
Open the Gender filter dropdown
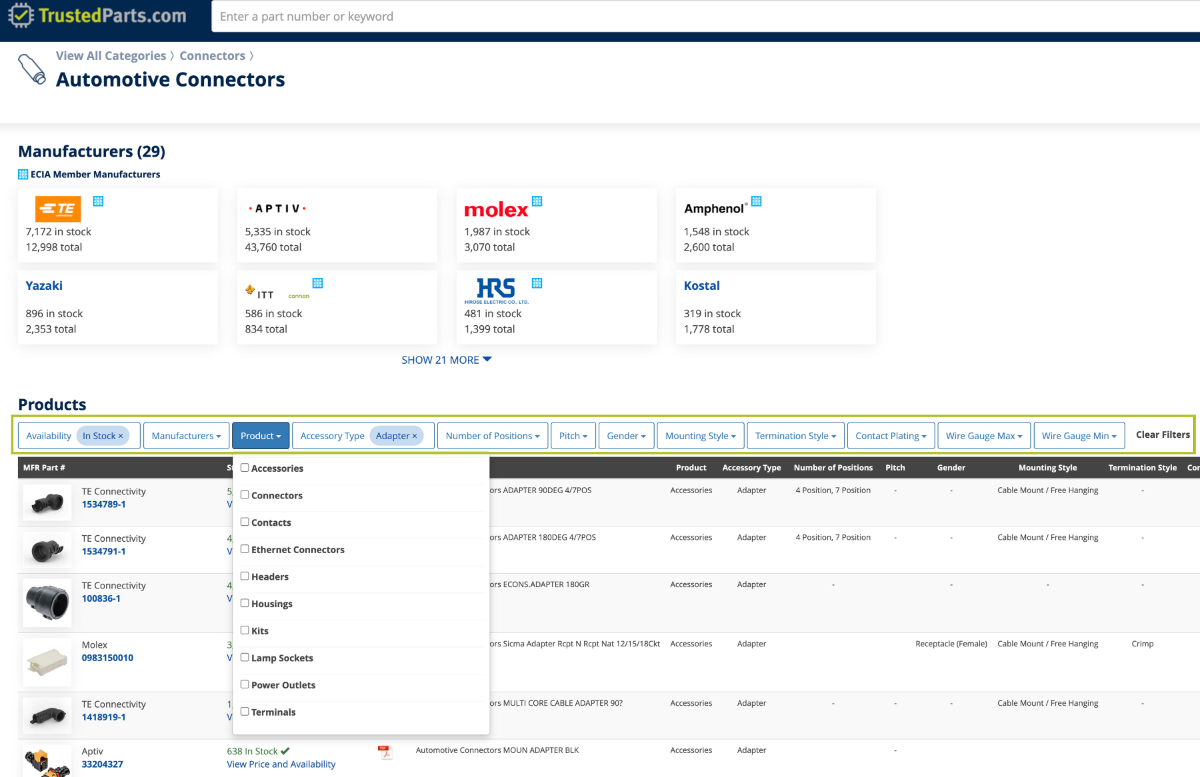pyautogui.click(x=626, y=436)
